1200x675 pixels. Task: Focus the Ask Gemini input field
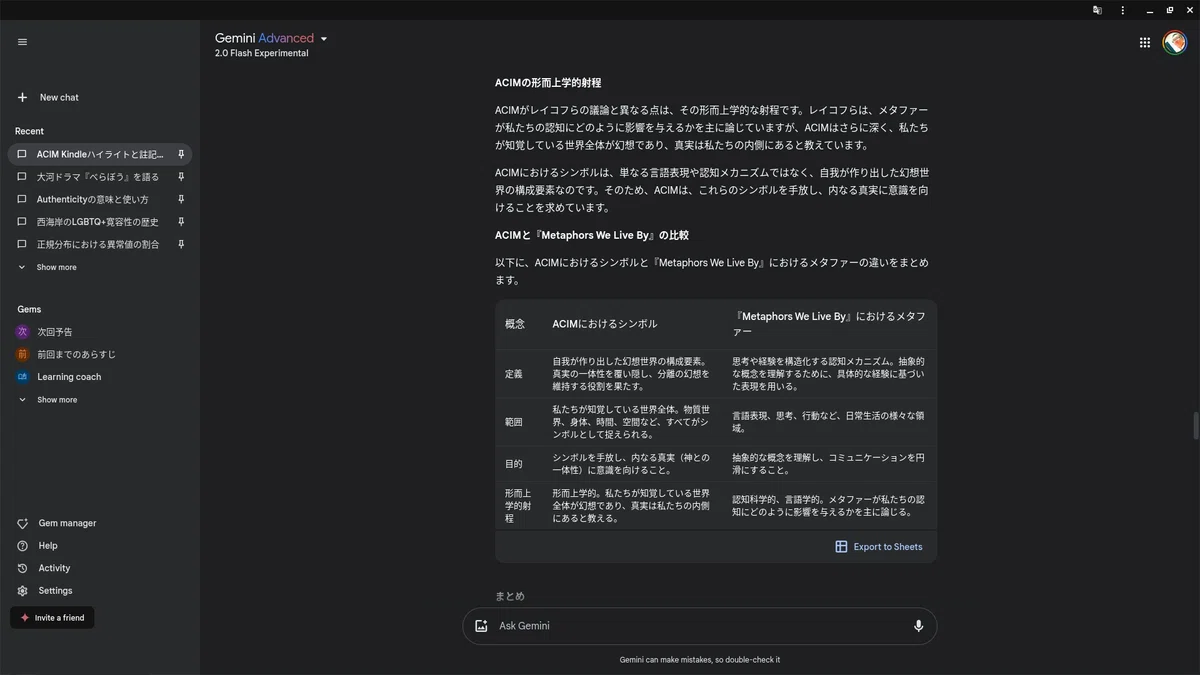700,626
